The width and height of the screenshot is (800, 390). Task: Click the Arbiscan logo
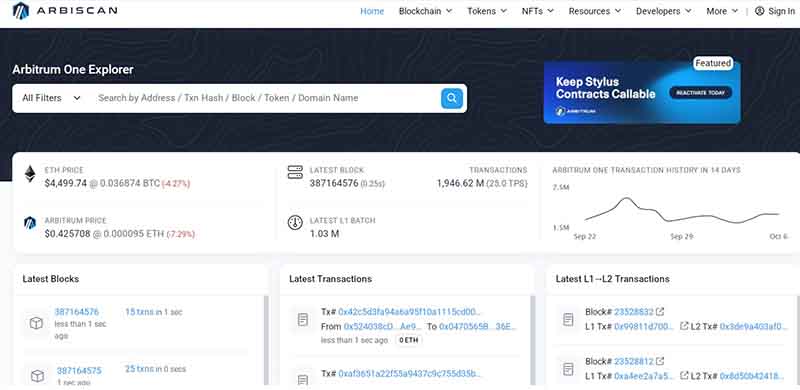click(x=65, y=11)
